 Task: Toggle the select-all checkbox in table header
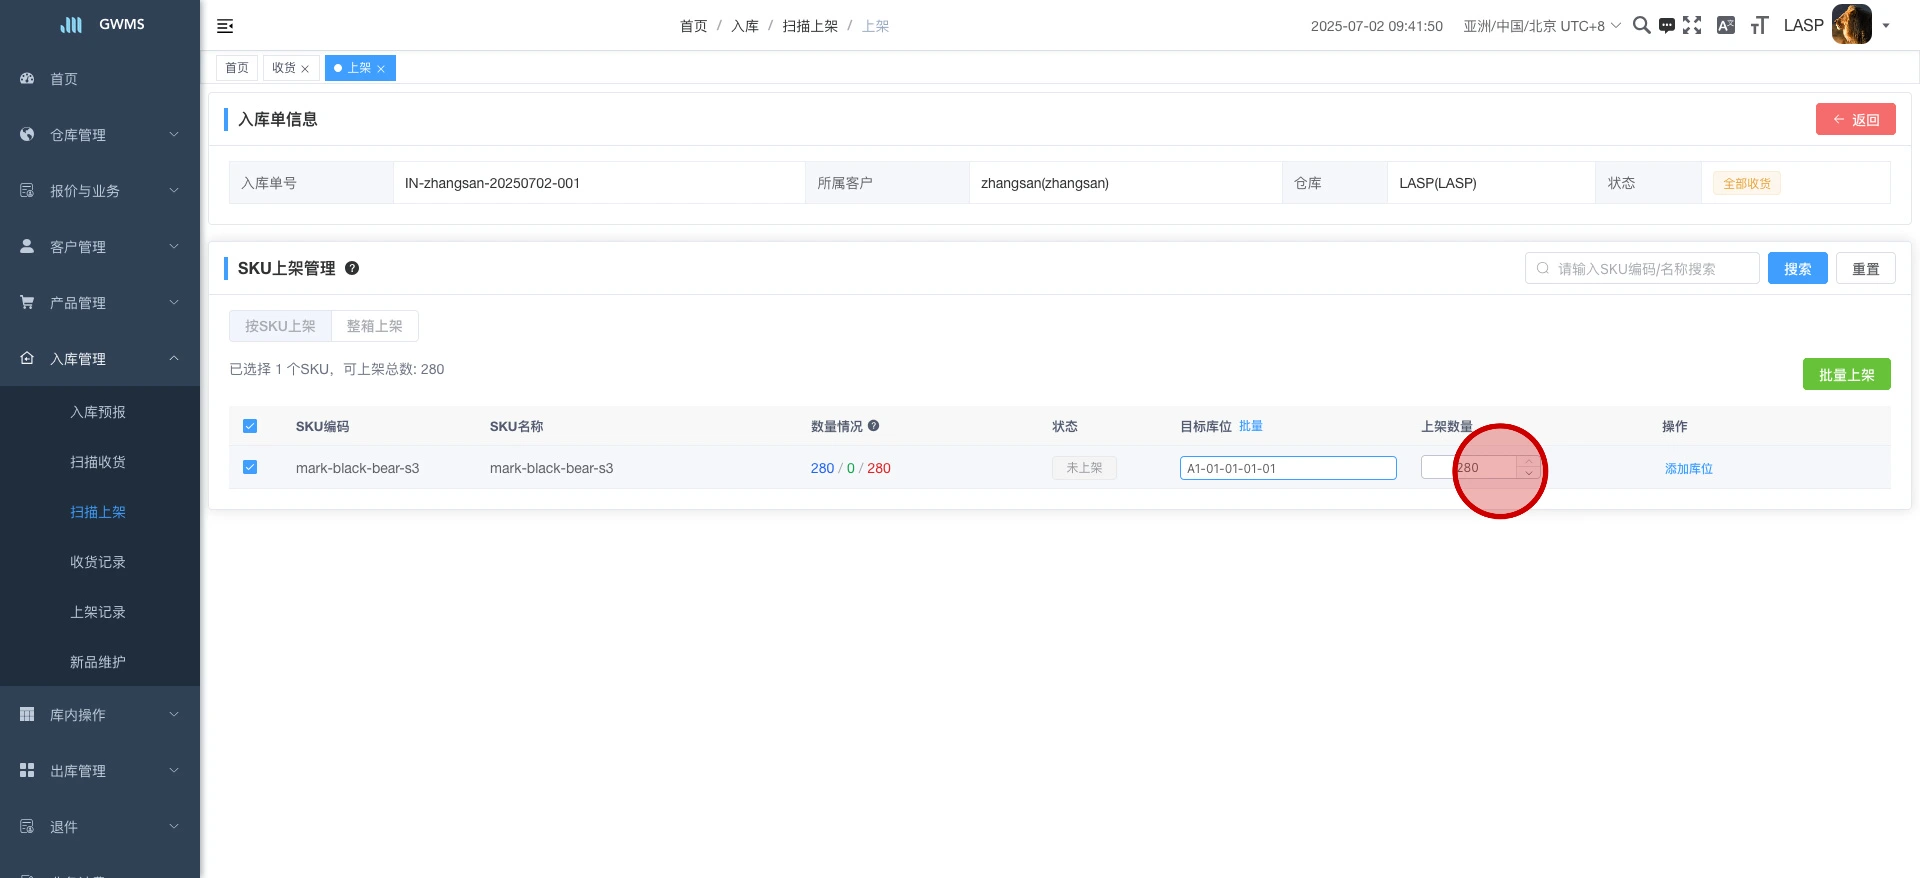250,426
